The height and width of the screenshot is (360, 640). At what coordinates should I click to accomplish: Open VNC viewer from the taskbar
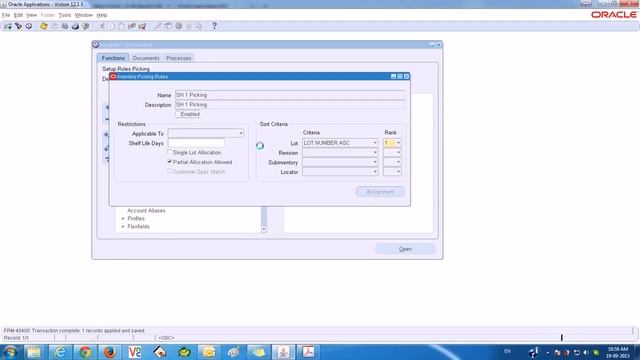click(x=134, y=352)
